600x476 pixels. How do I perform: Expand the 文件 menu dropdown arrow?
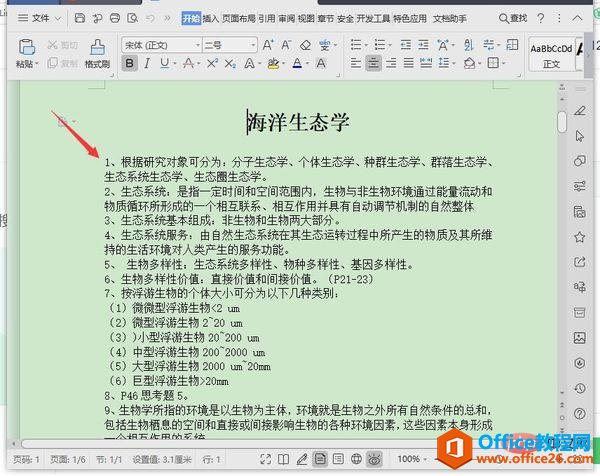[x=58, y=18]
